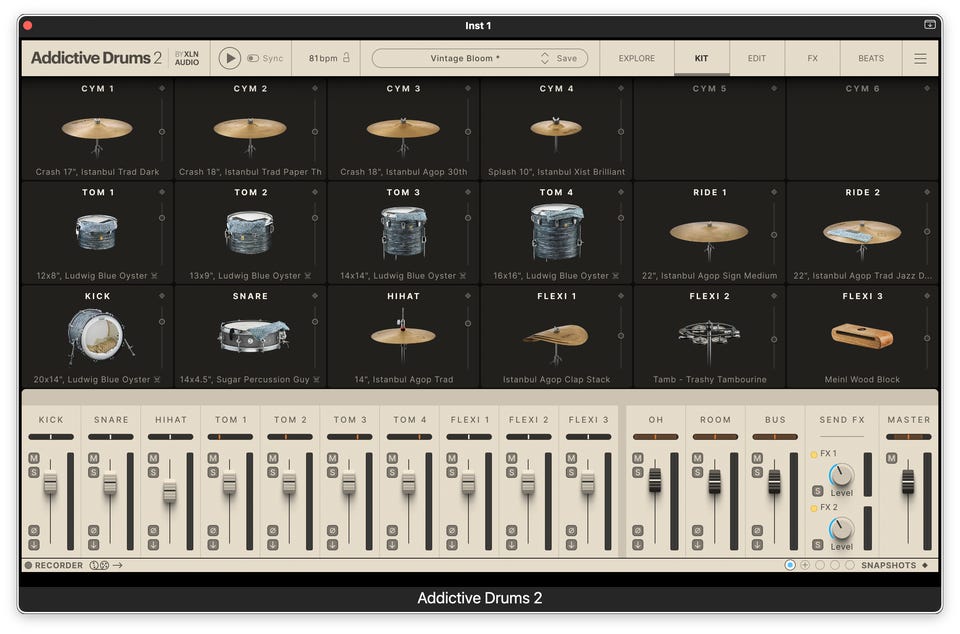This screenshot has width=960, height=634.
Task: Select the first blue snapshot slot
Action: click(790, 565)
